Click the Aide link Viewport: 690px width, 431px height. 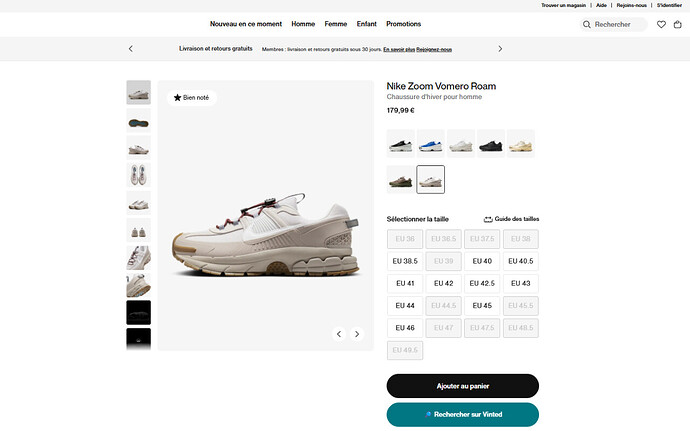(601, 5)
